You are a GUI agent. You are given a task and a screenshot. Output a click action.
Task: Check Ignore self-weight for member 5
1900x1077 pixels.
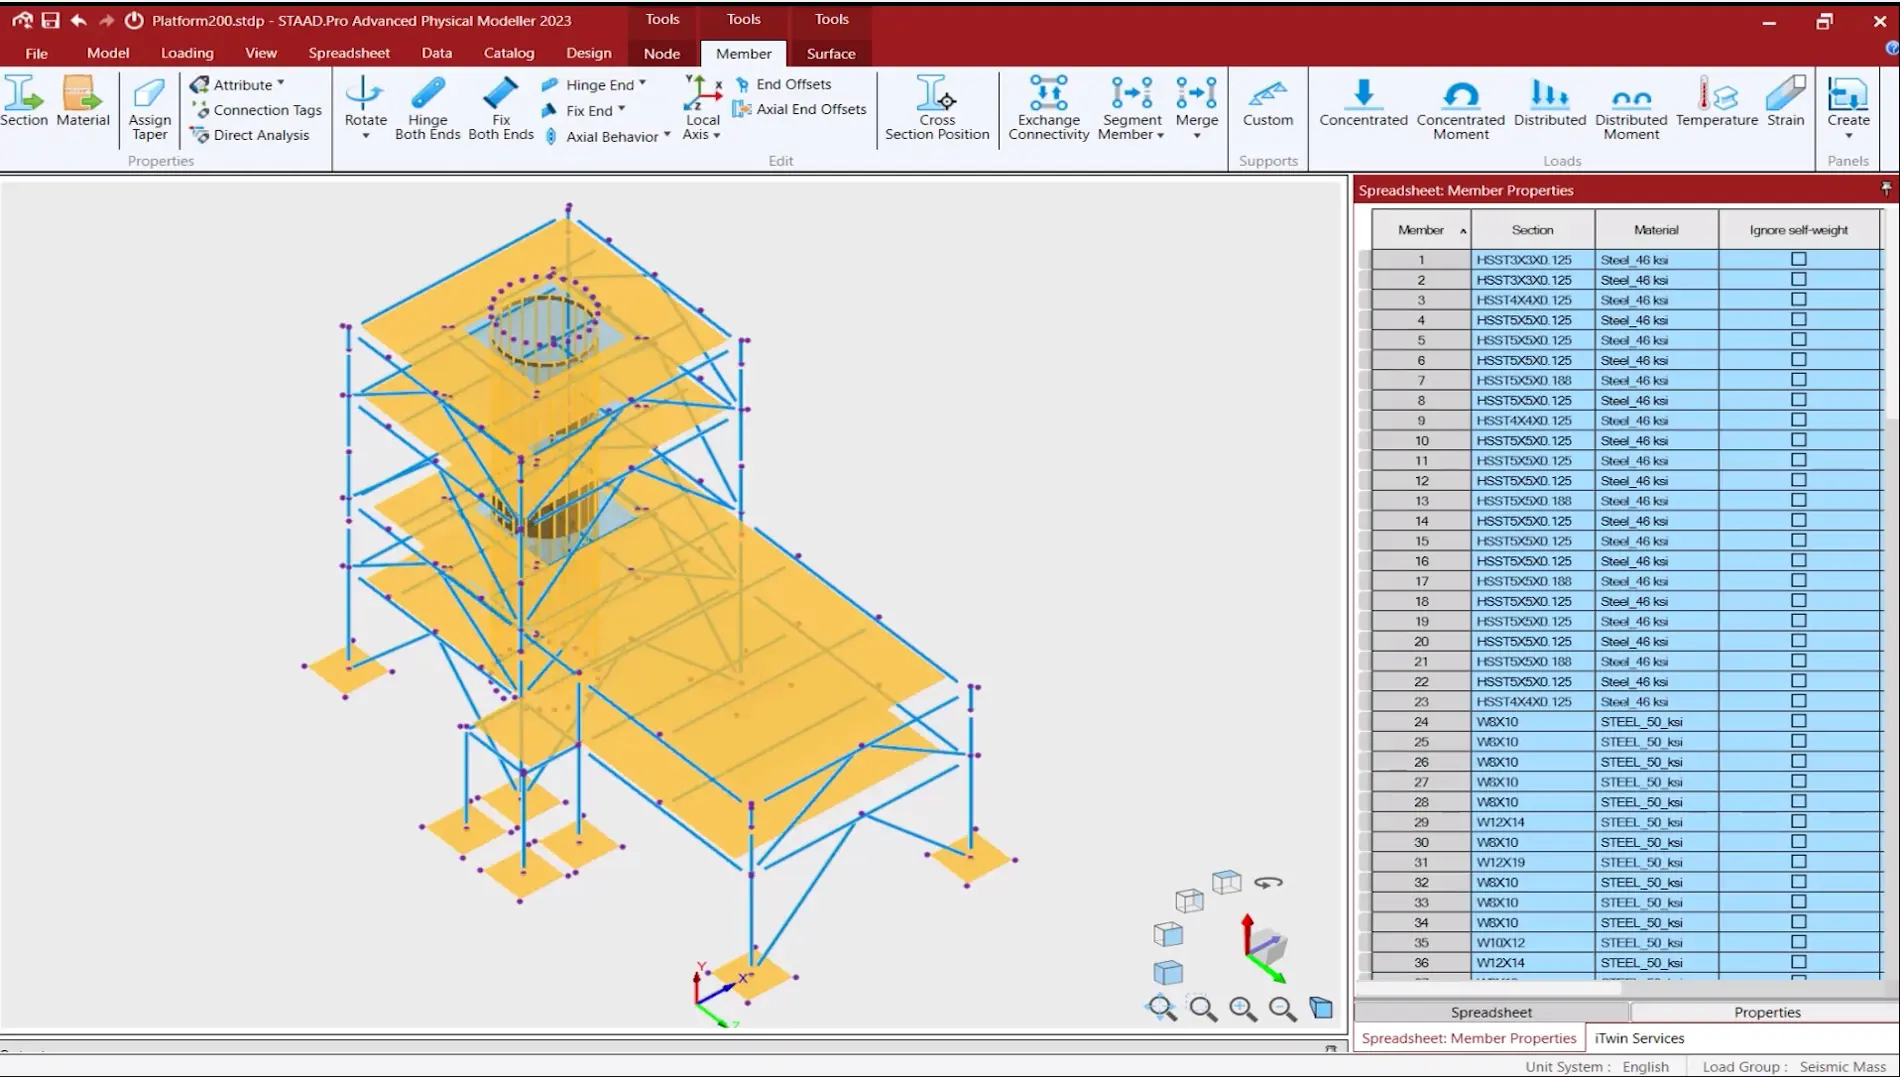[1799, 339]
